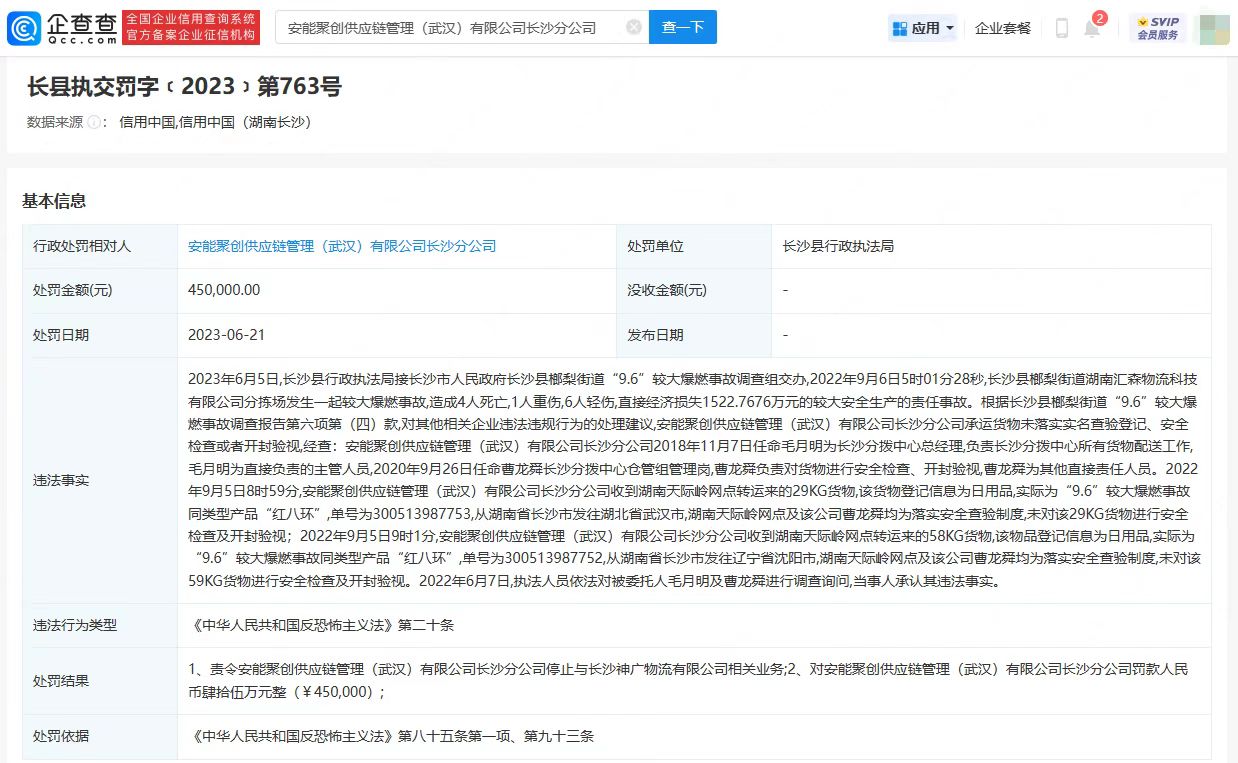Select document title 长县执交罚字 第763号

point(185,86)
